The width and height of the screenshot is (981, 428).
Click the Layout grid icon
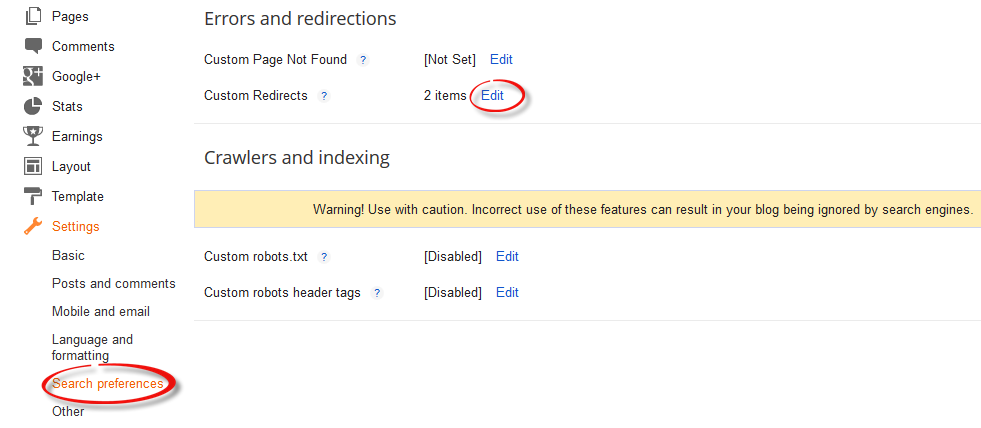pos(33,166)
